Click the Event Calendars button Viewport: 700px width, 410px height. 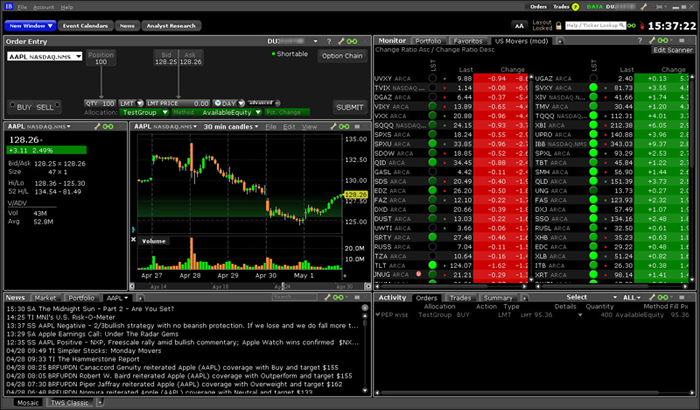click(x=85, y=26)
